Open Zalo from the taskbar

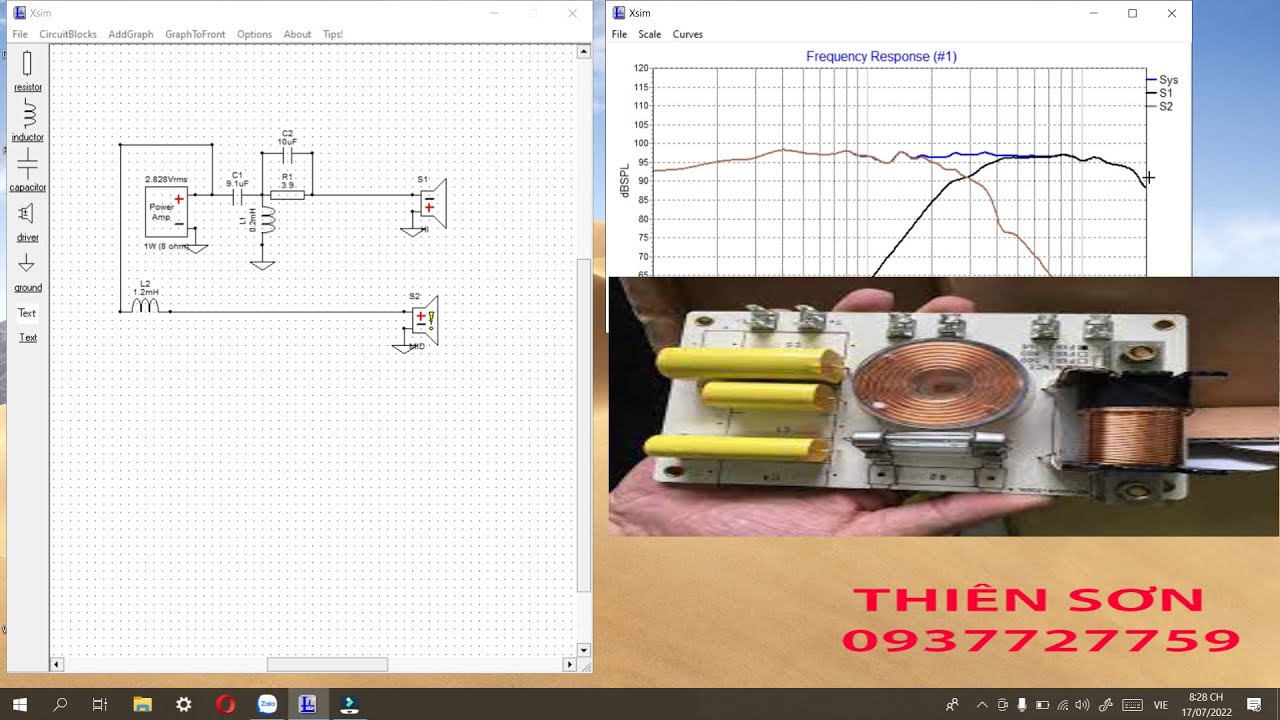point(267,704)
